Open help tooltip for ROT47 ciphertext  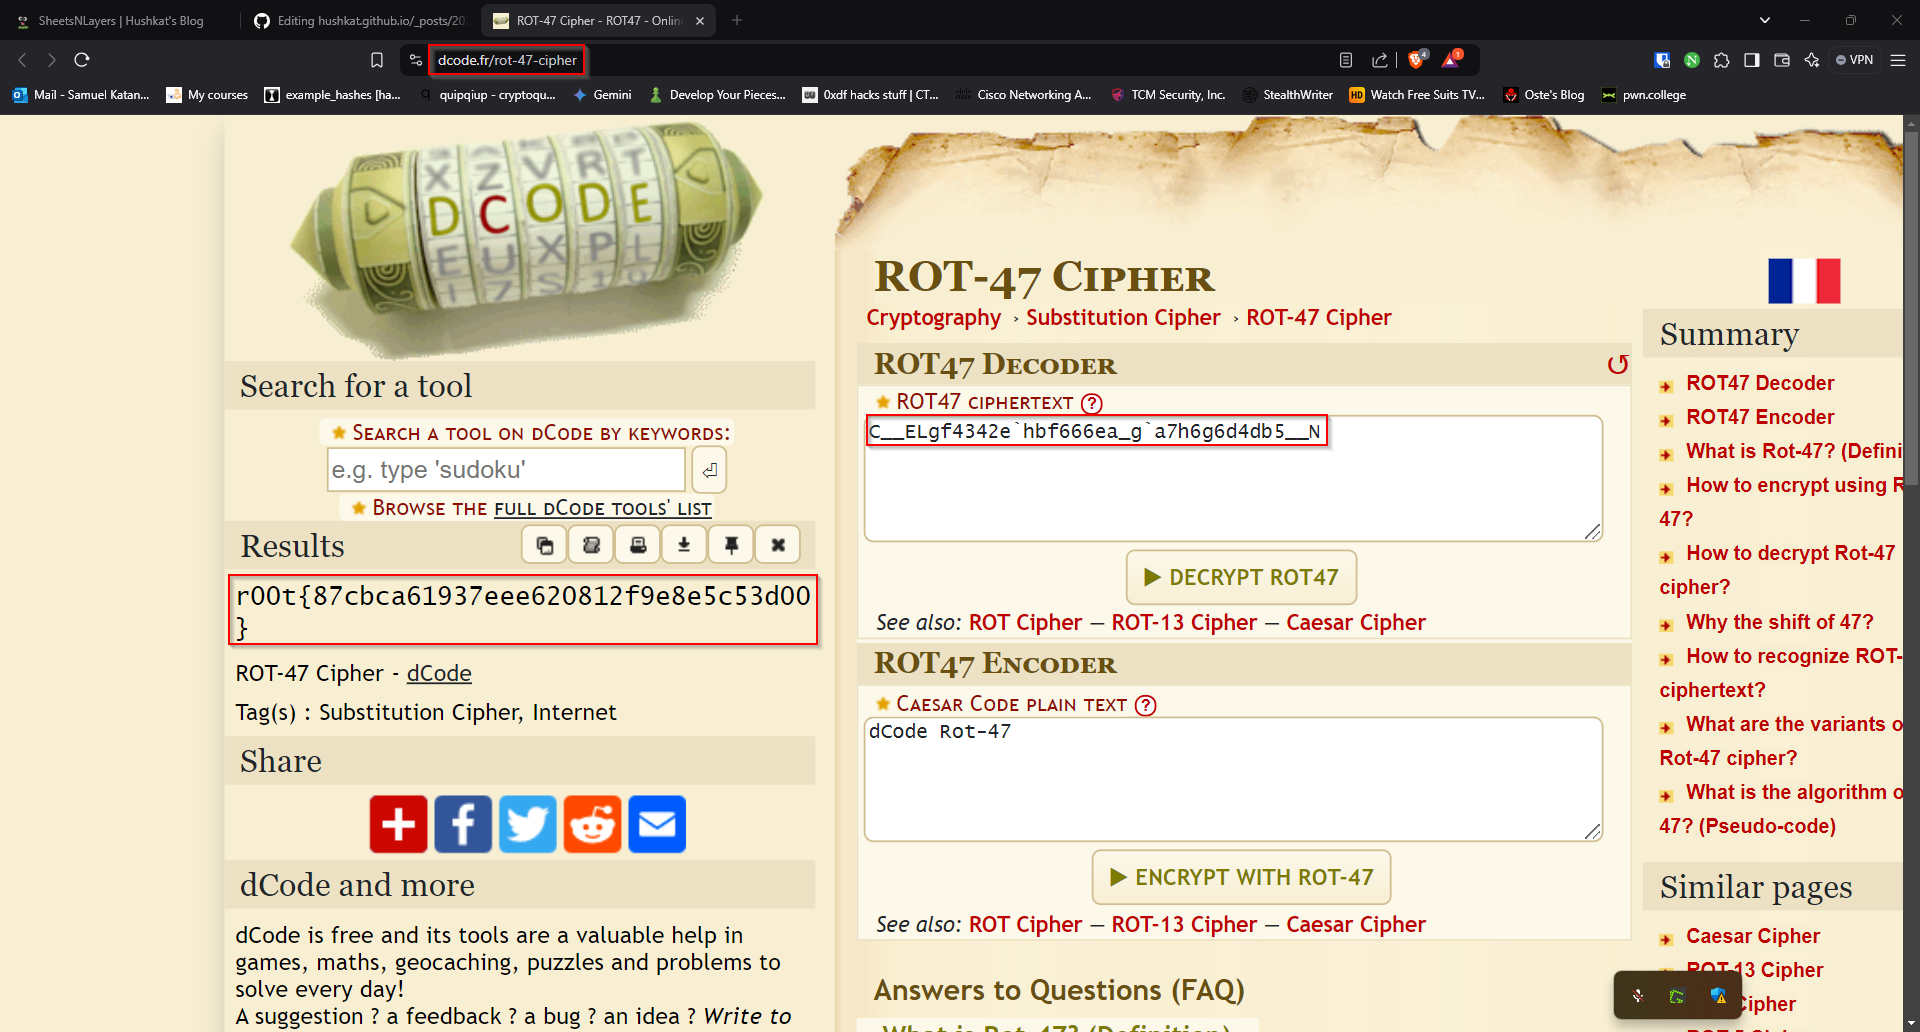(x=1092, y=403)
